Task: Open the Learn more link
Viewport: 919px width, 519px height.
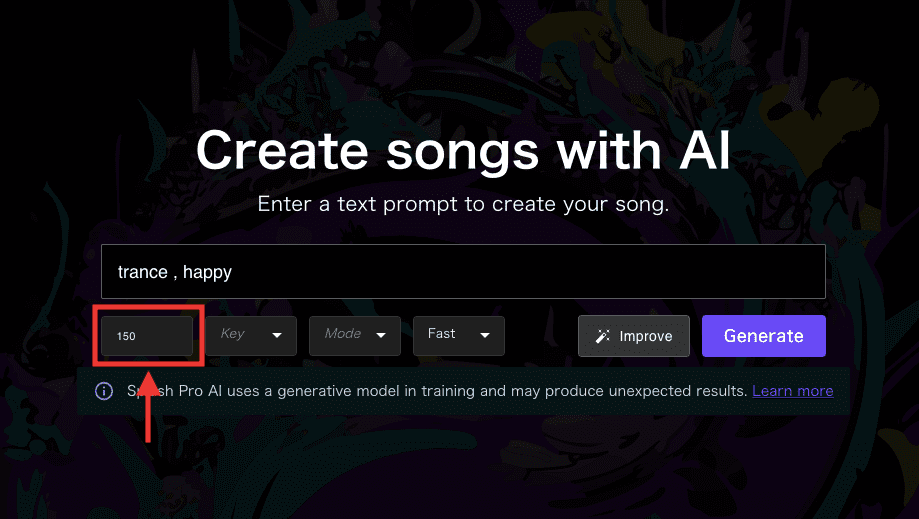Action: point(792,391)
